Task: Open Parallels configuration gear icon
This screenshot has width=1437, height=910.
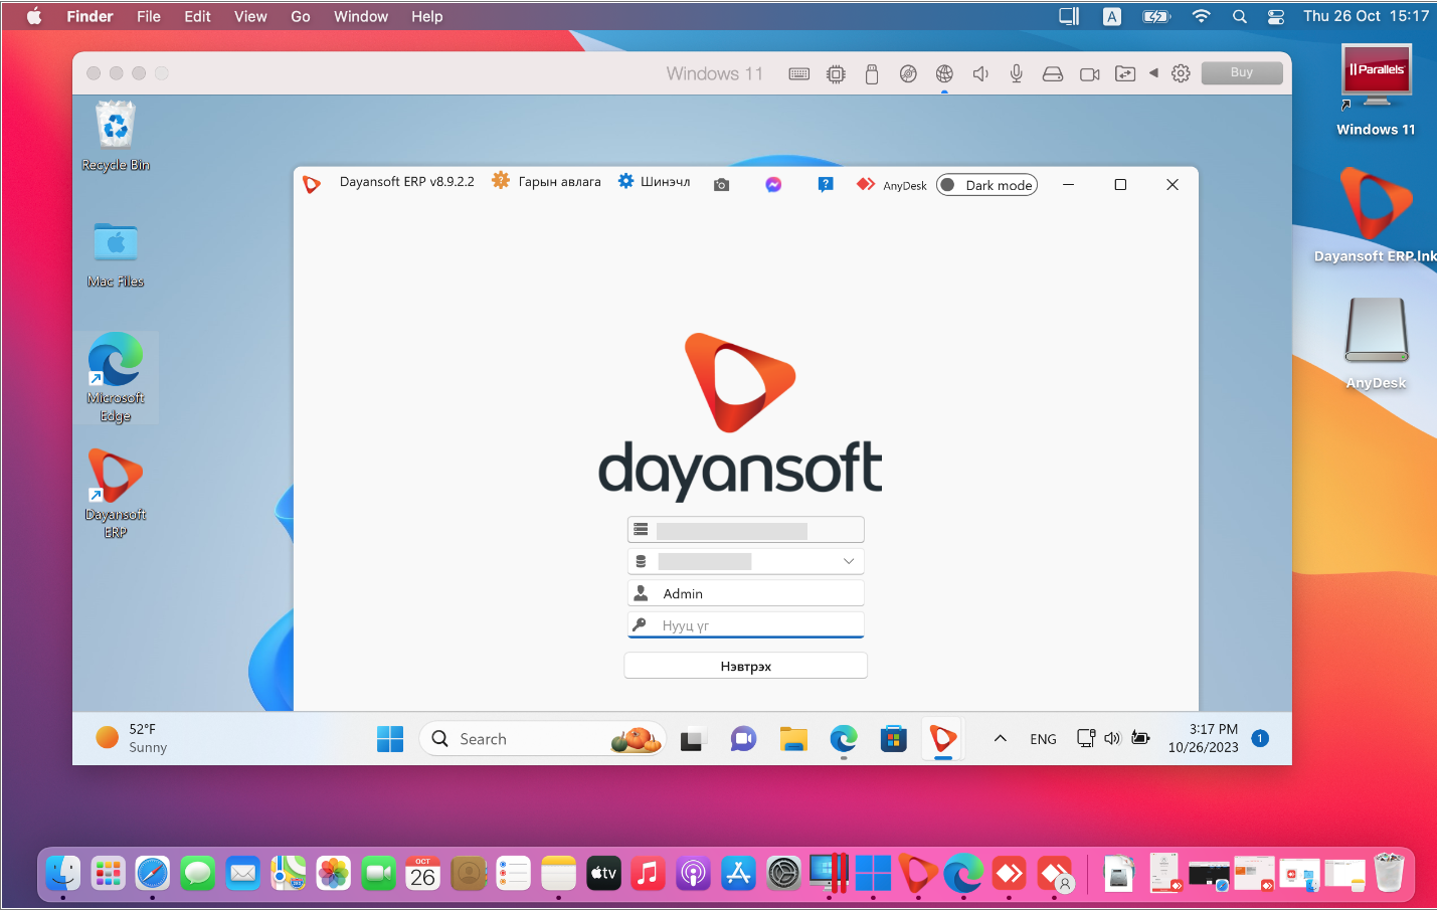Action: [1181, 74]
